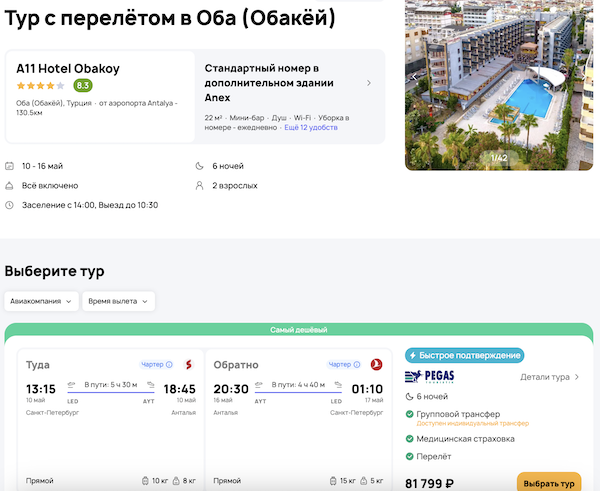Click the moon icon beside 6 ночей
This screenshot has height=491, width=600.
[201, 166]
